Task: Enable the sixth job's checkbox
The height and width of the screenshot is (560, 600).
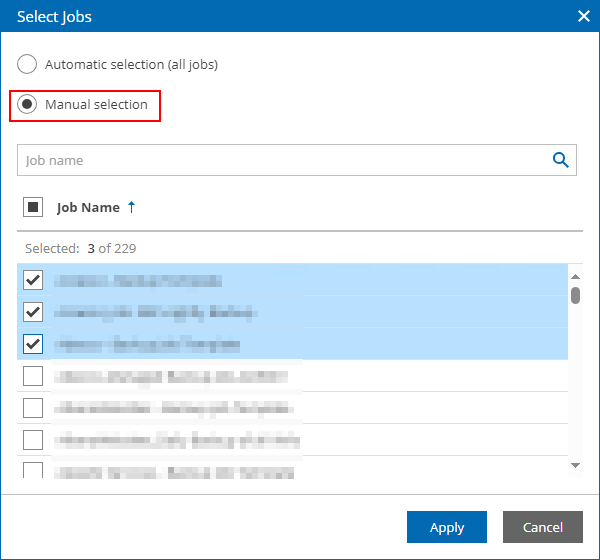Action: [x=33, y=439]
